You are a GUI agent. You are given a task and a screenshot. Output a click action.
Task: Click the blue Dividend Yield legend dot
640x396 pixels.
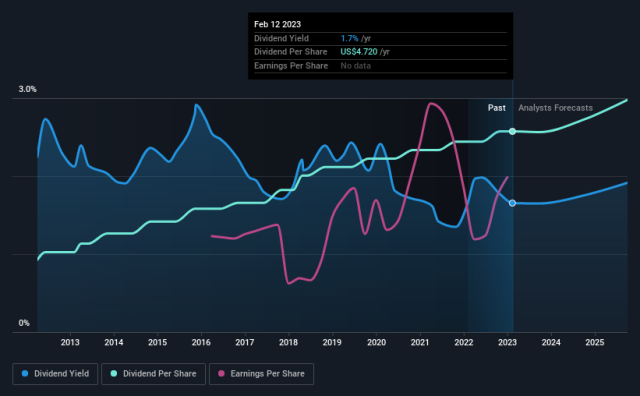(x=25, y=374)
